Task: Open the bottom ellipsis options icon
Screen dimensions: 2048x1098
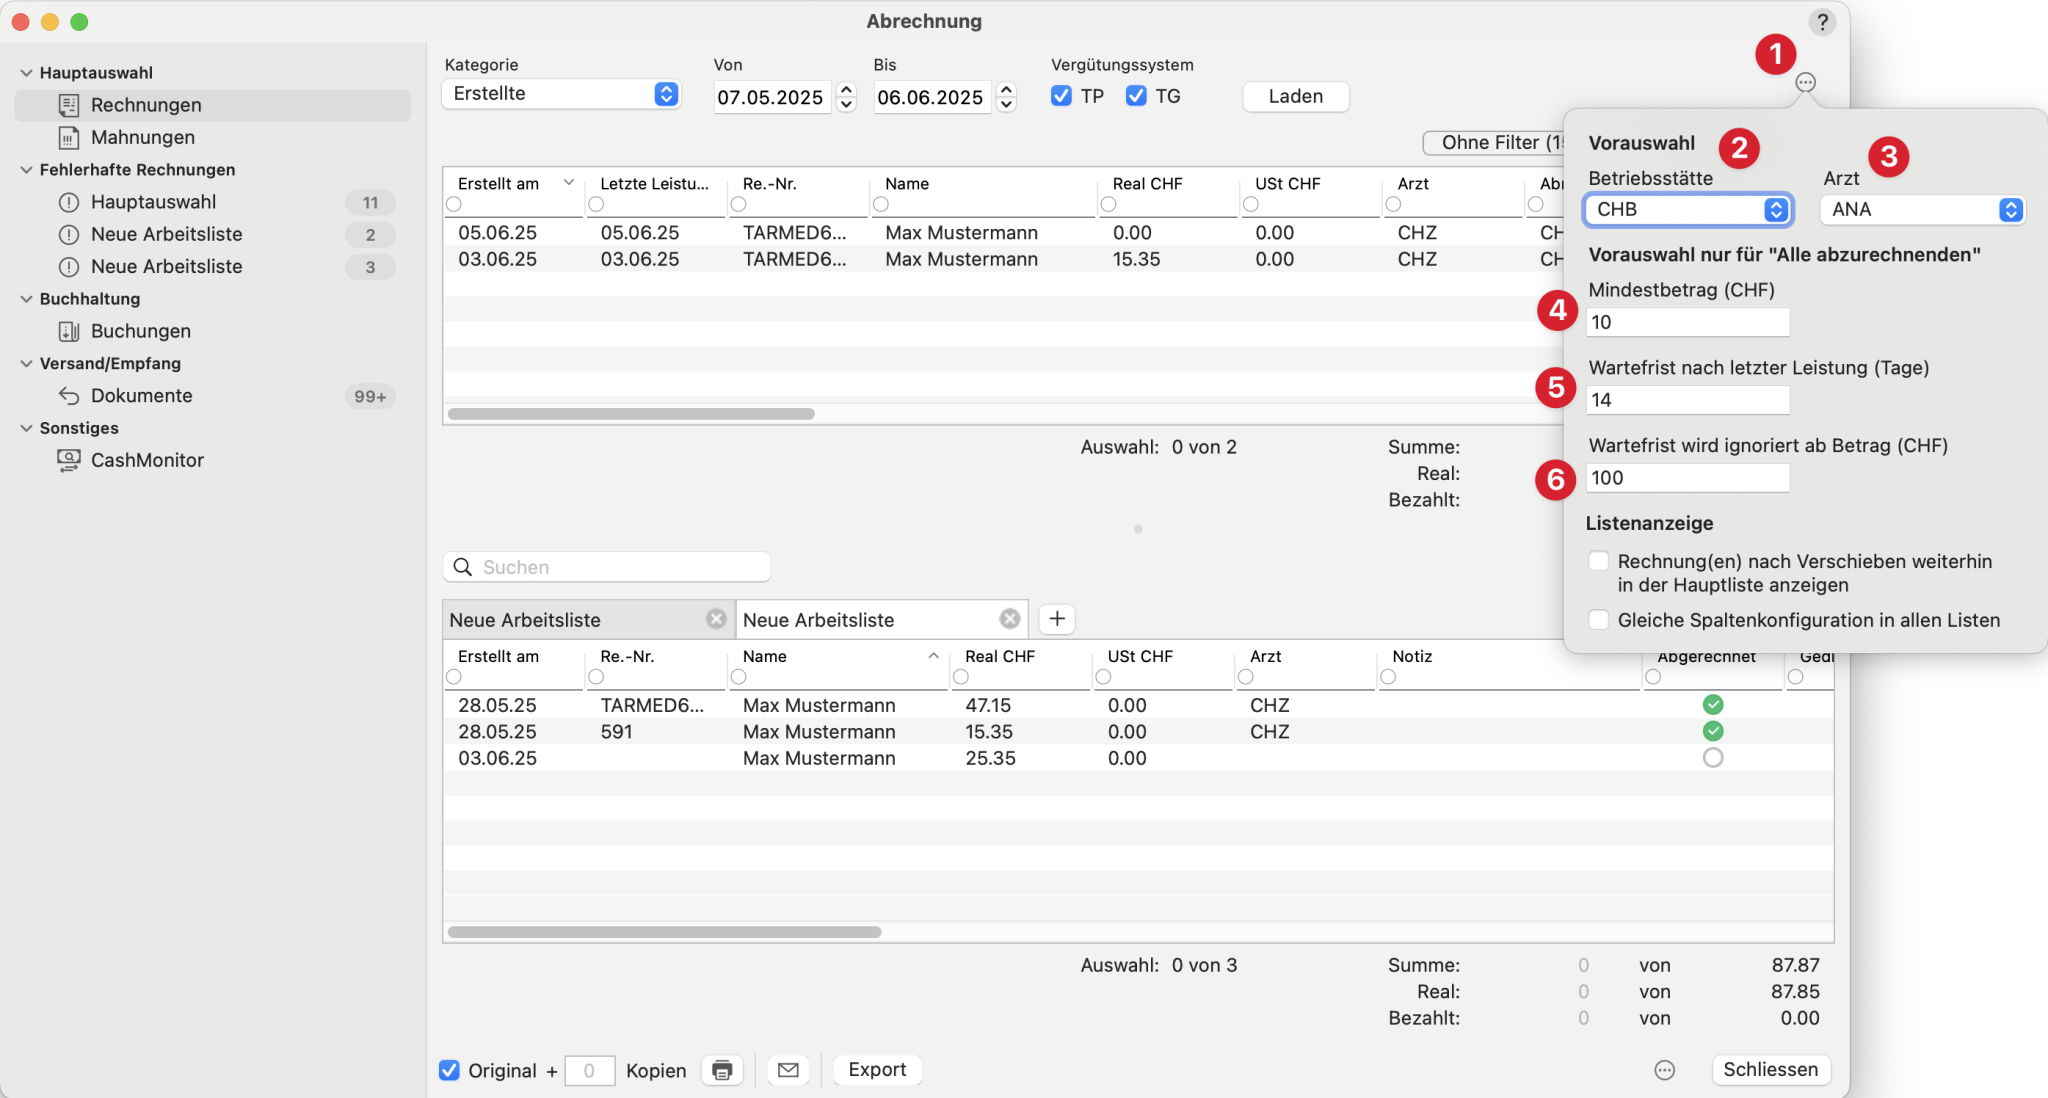Action: (1664, 1070)
